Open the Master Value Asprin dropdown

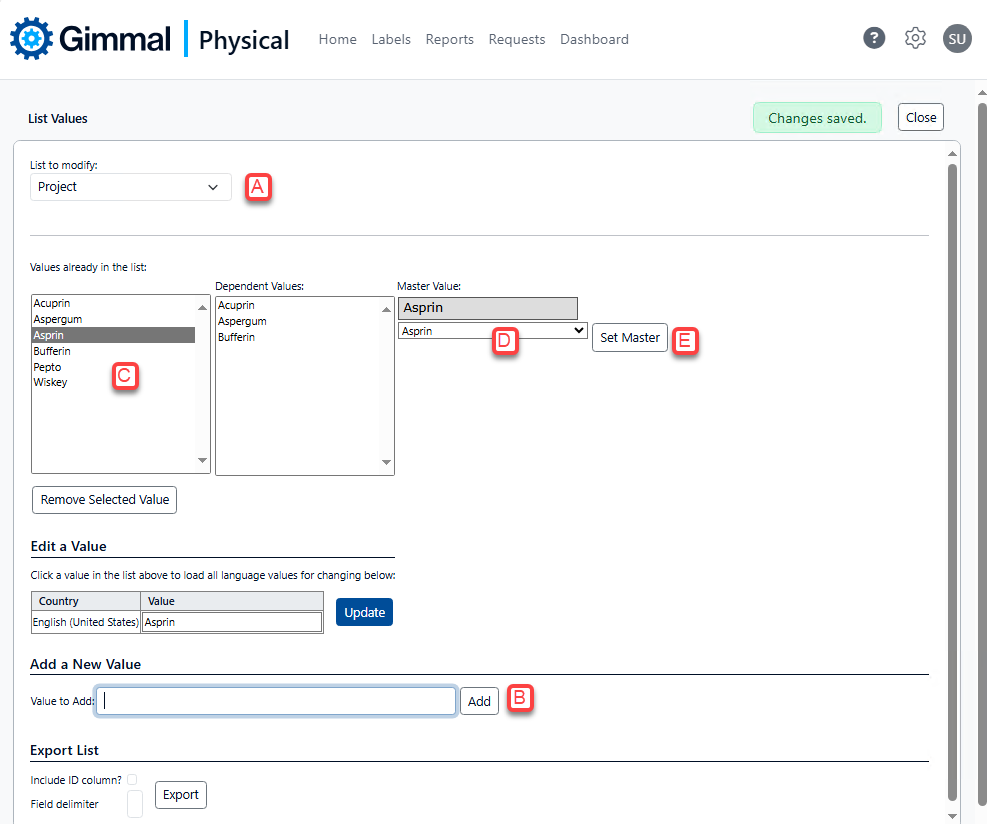click(492, 330)
